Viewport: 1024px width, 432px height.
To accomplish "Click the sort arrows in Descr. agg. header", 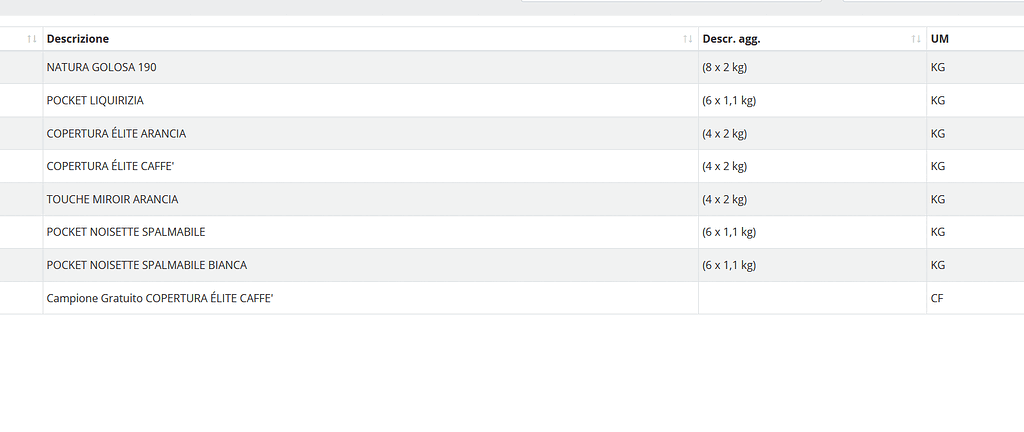I will pyautogui.click(x=916, y=39).
